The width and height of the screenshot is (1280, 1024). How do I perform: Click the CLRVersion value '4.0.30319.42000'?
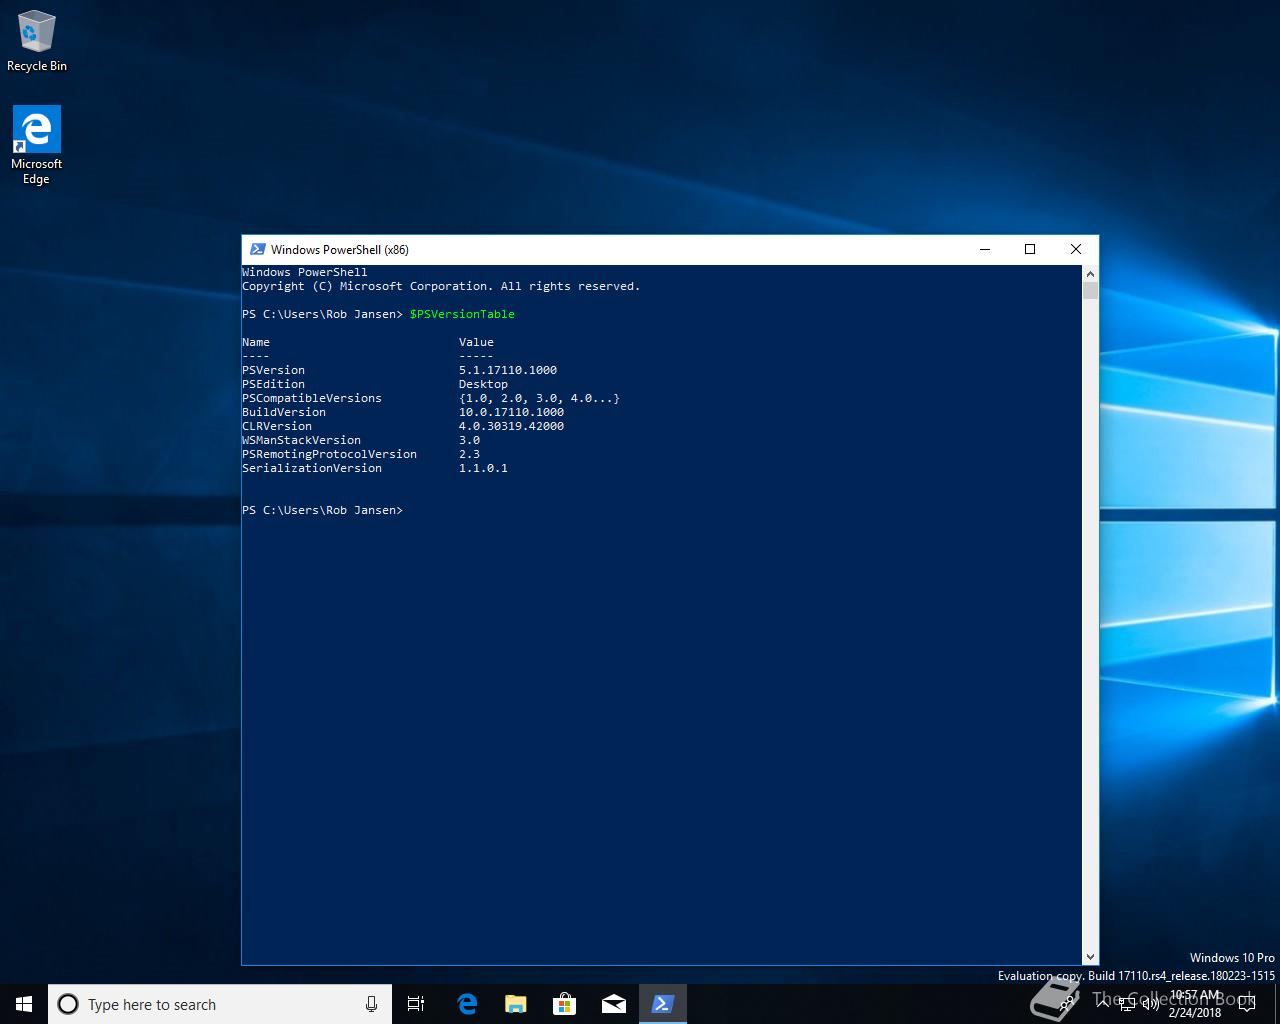(x=511, y=426)
